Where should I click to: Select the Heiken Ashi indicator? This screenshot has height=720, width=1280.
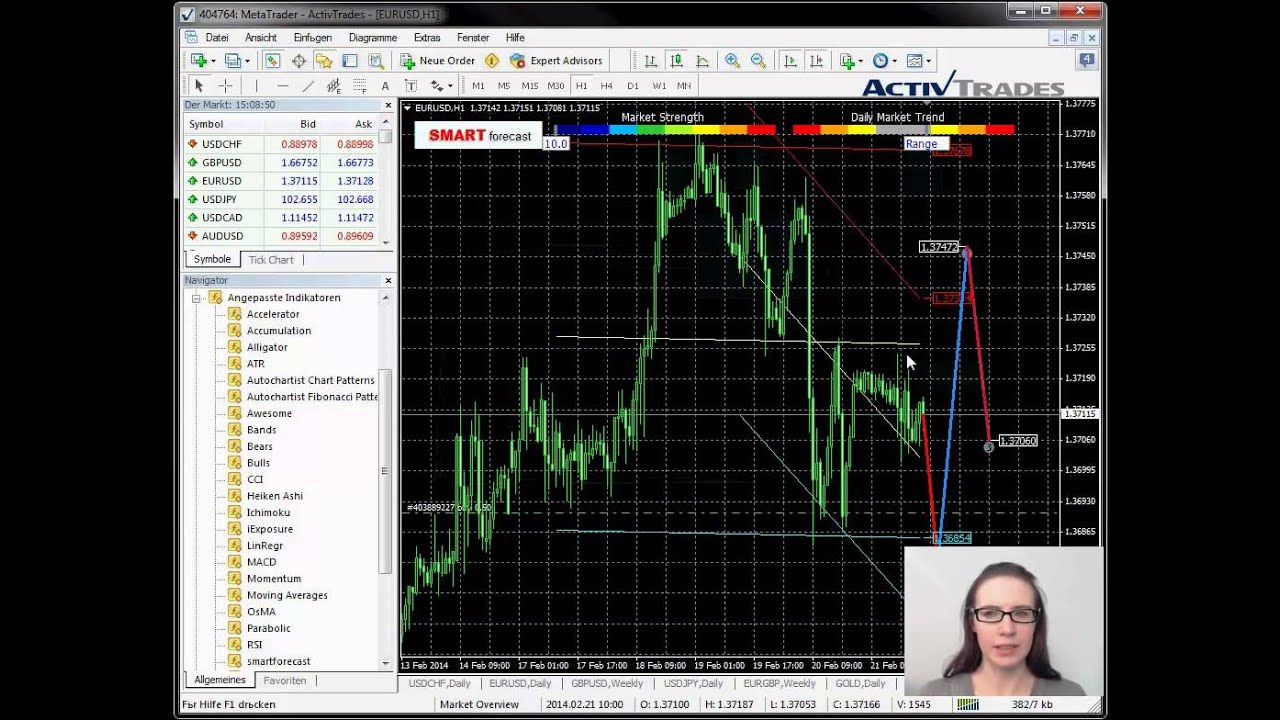[x=274, y=496]
